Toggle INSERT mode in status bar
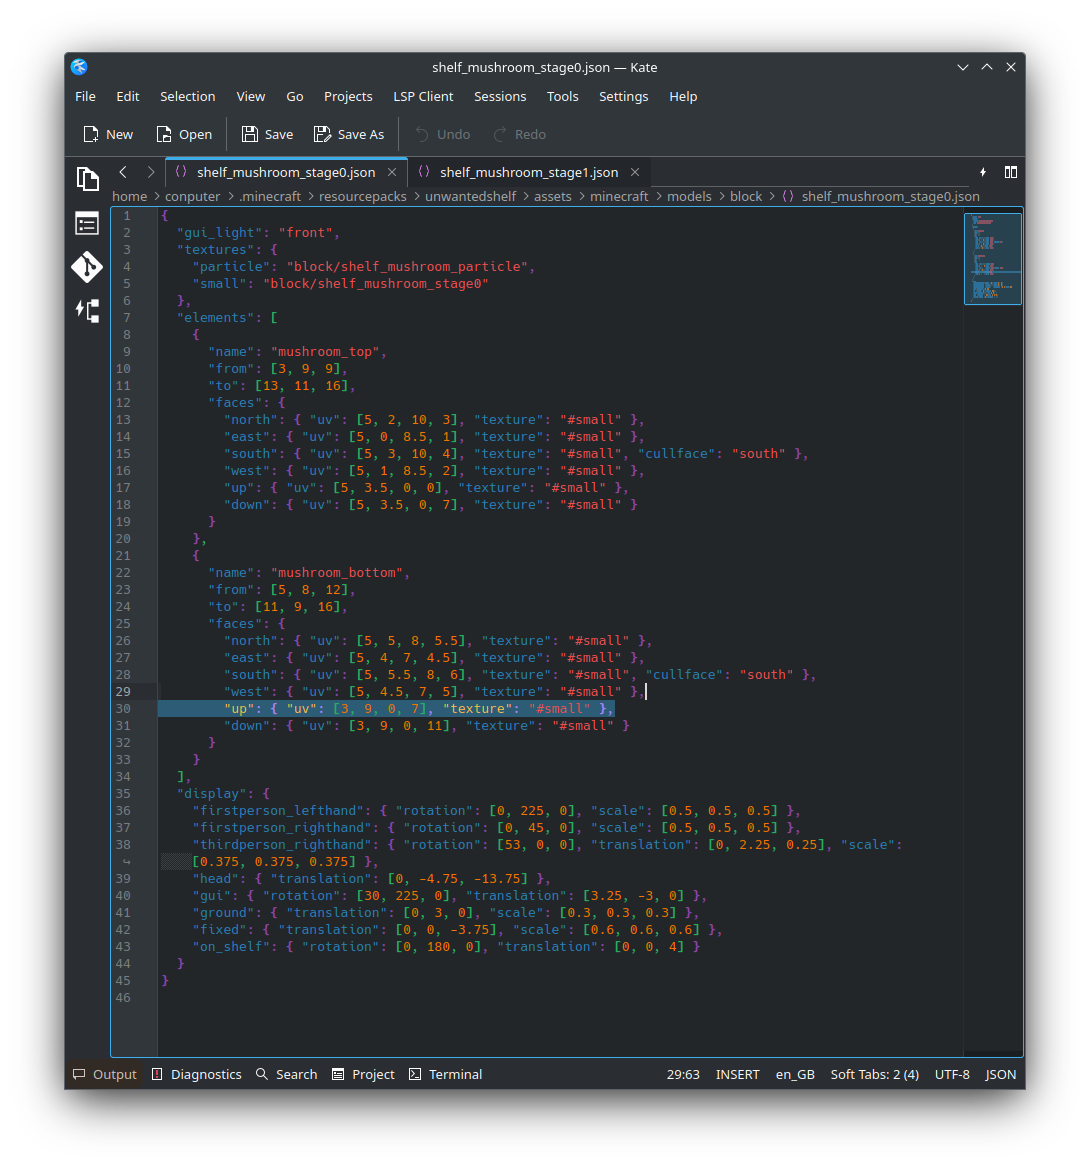The height and width of the screenshot is (1166, 1090). [x=738, y=1075]
